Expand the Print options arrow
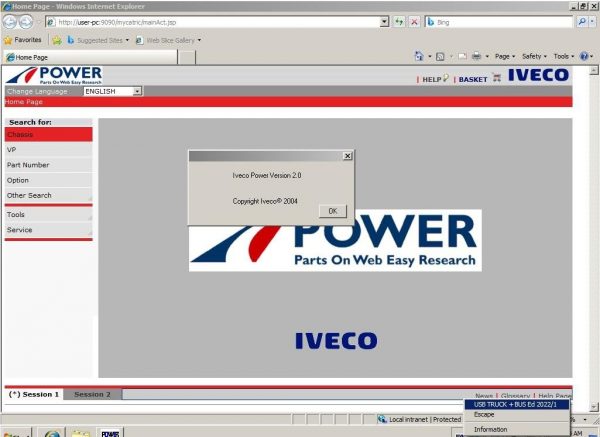This screenshot has height=437, width=600. click(487, 57)
